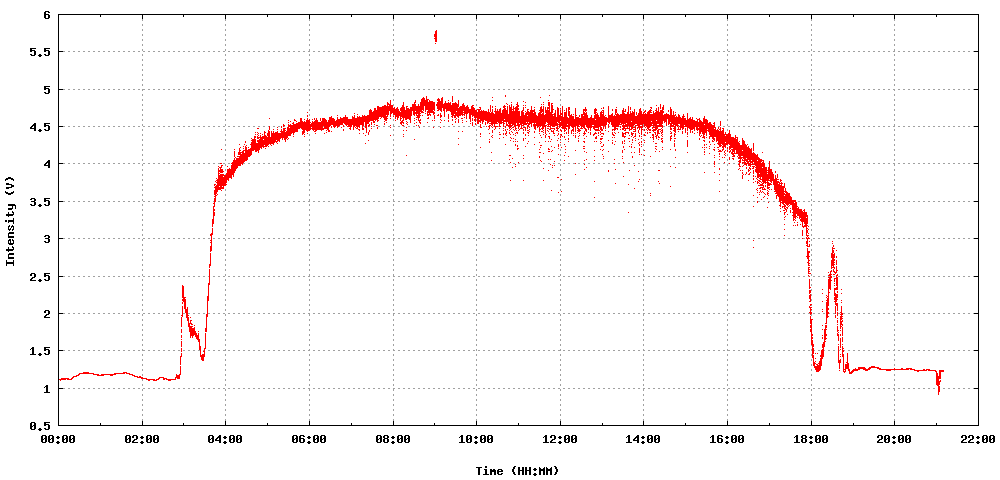Click the 08:00 x-axis tick label

pos(393,439)
